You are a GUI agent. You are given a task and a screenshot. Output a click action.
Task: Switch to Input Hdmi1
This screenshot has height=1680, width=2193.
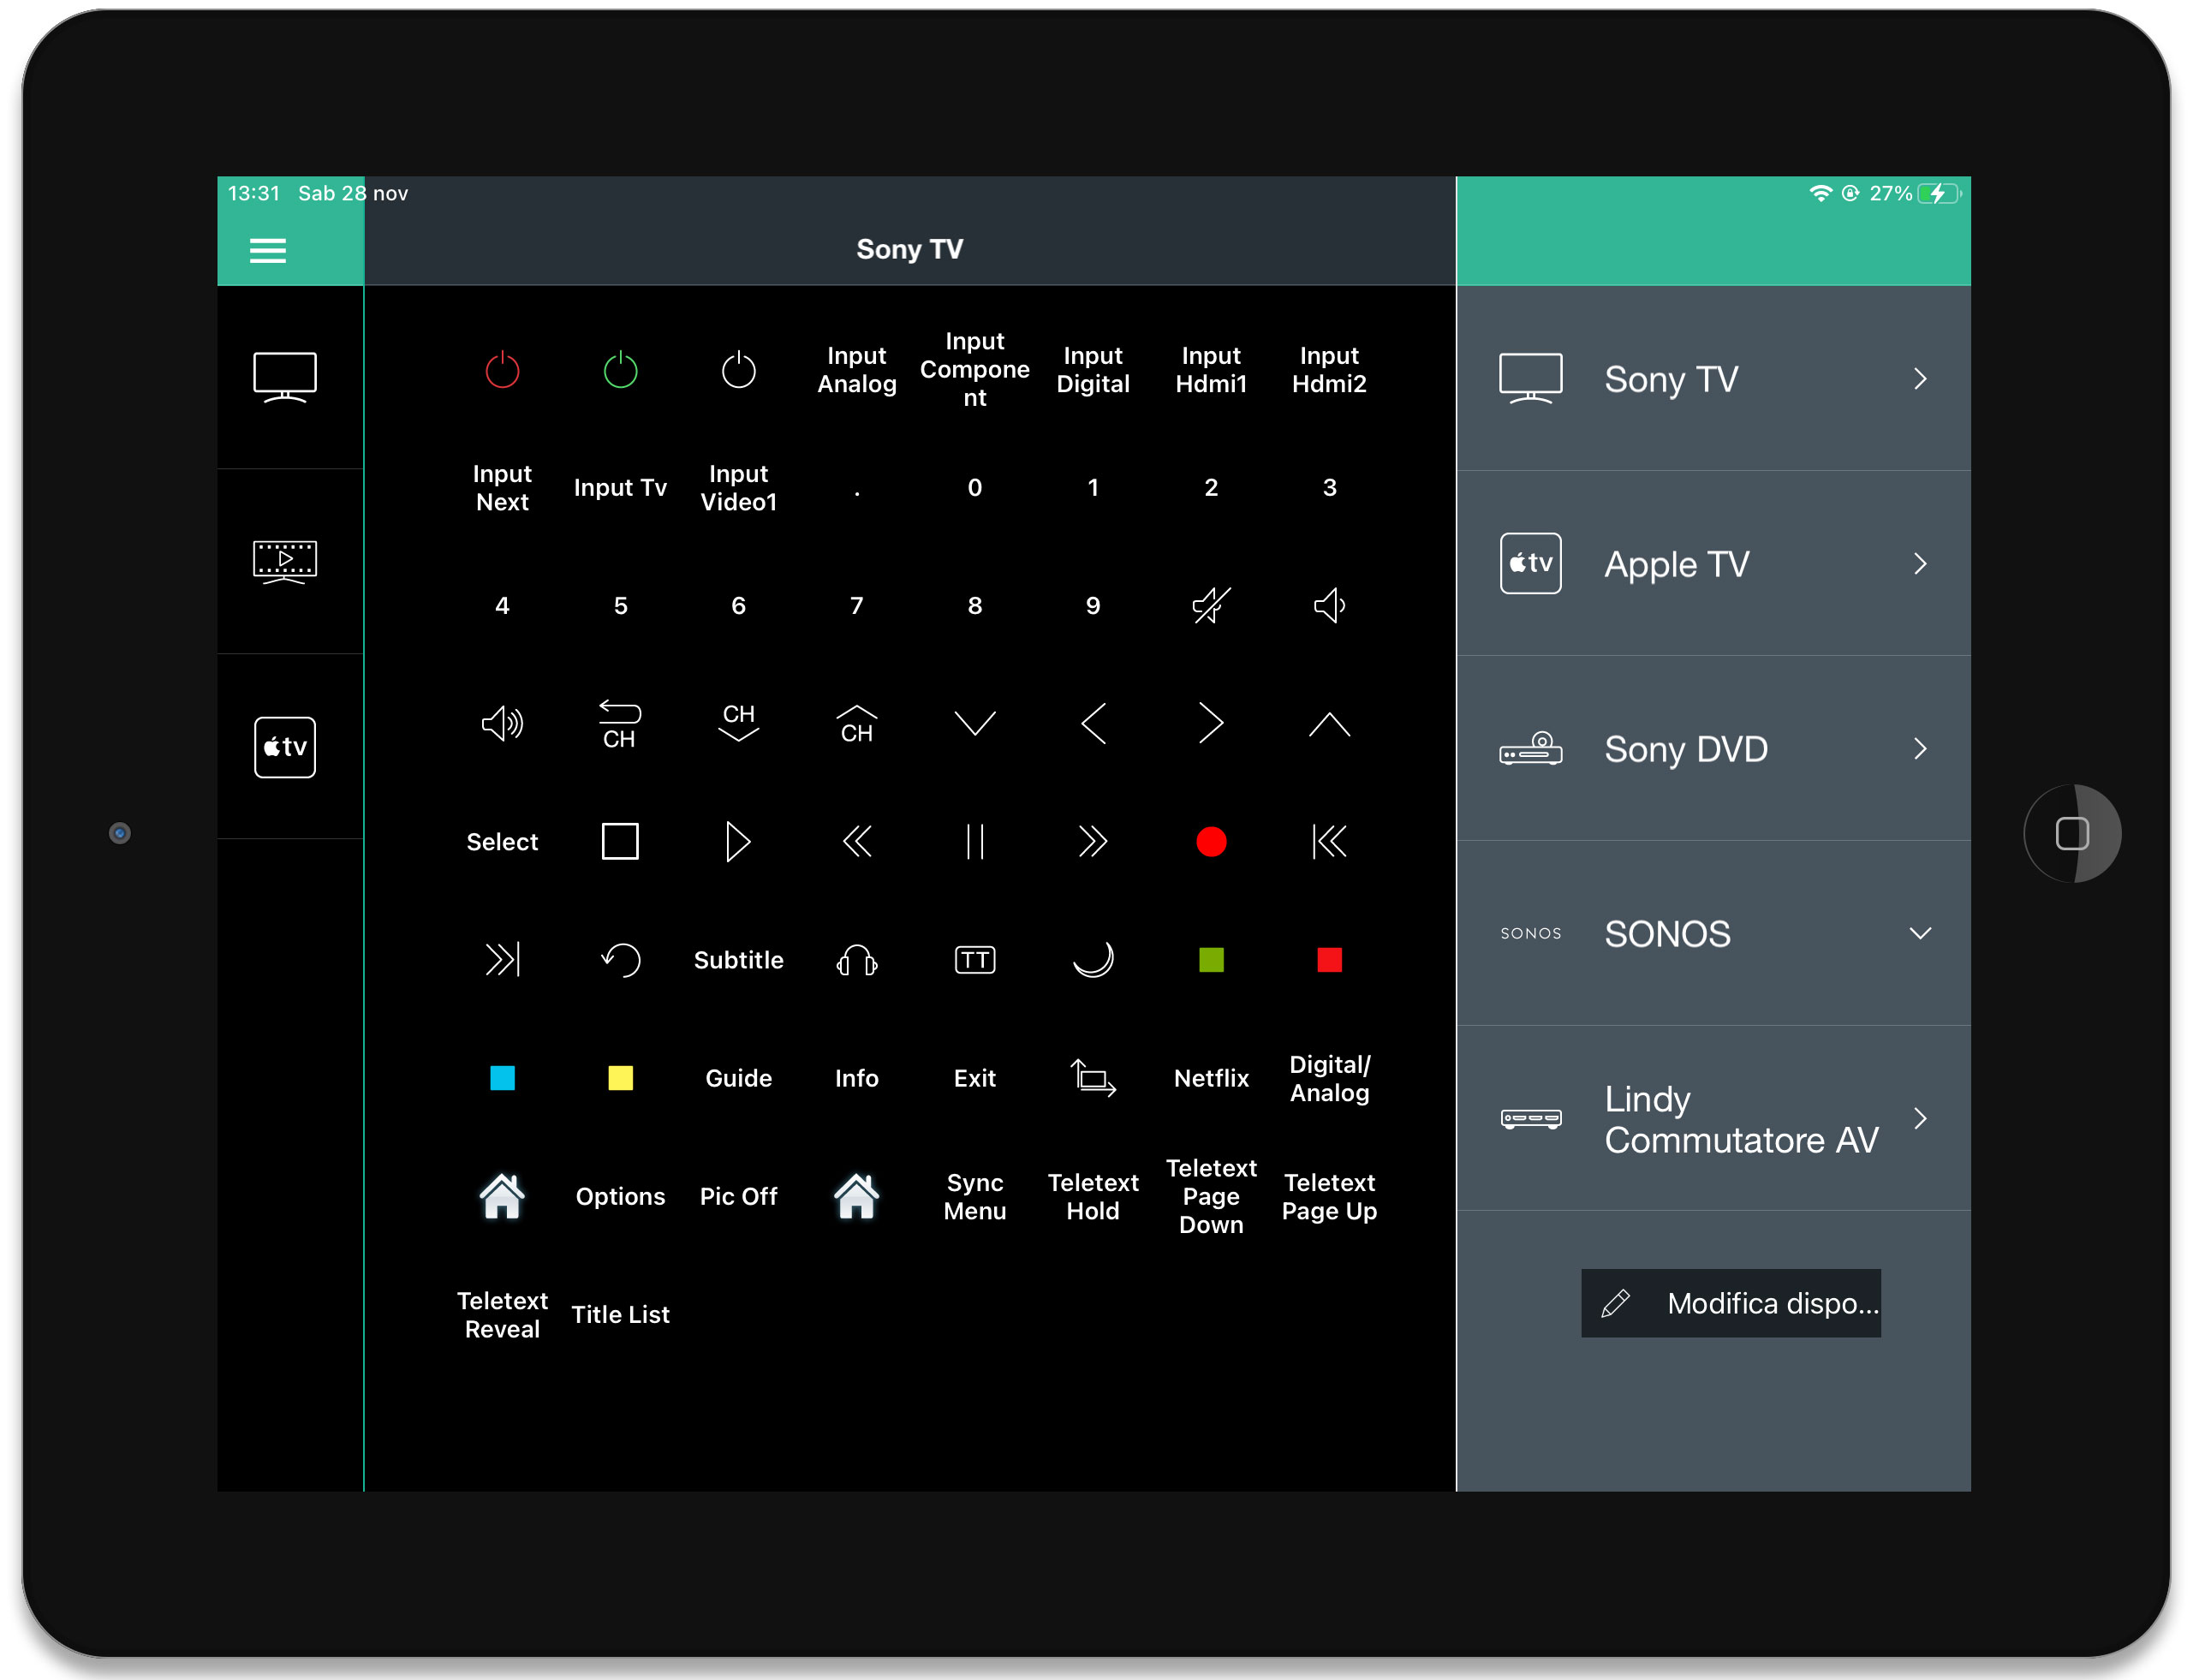1211,370
